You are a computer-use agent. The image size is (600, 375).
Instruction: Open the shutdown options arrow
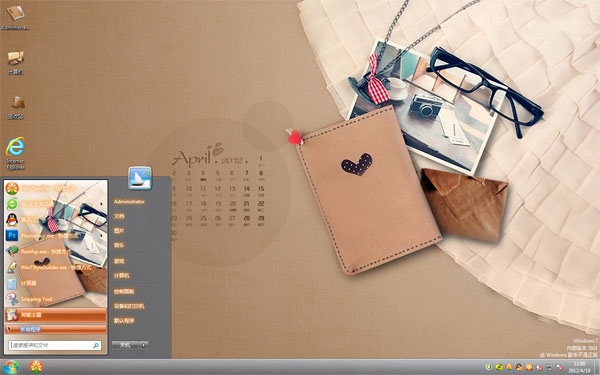pyautogui.click(x=143, y=345)
